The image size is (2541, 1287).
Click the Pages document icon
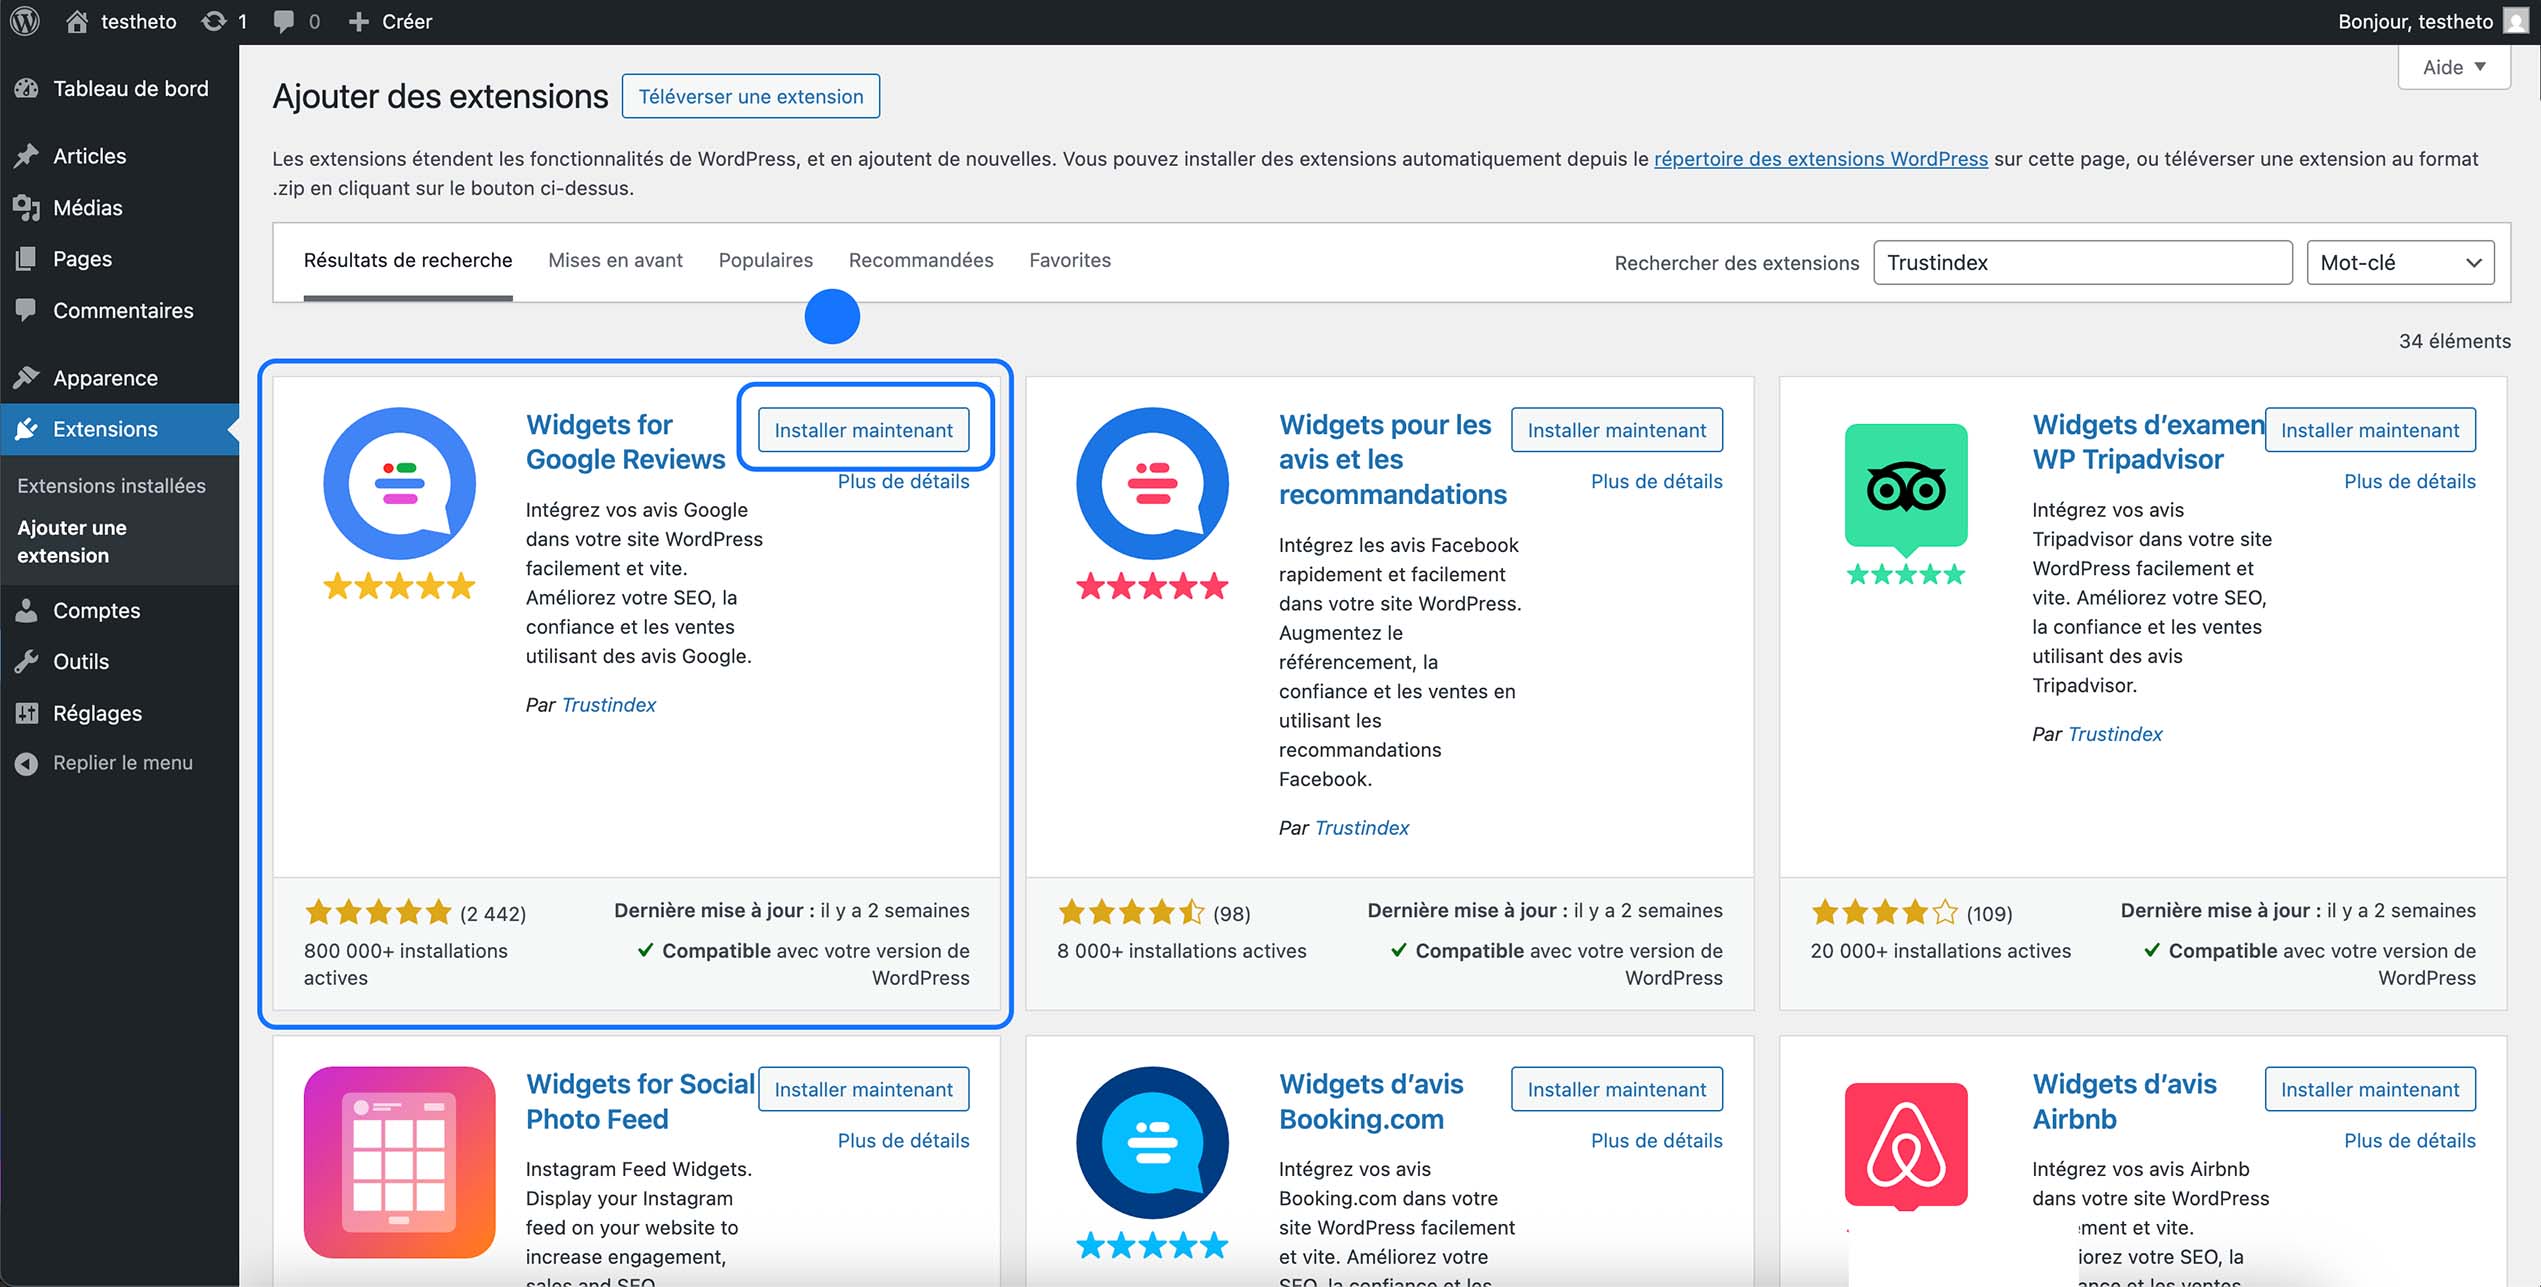26,259
